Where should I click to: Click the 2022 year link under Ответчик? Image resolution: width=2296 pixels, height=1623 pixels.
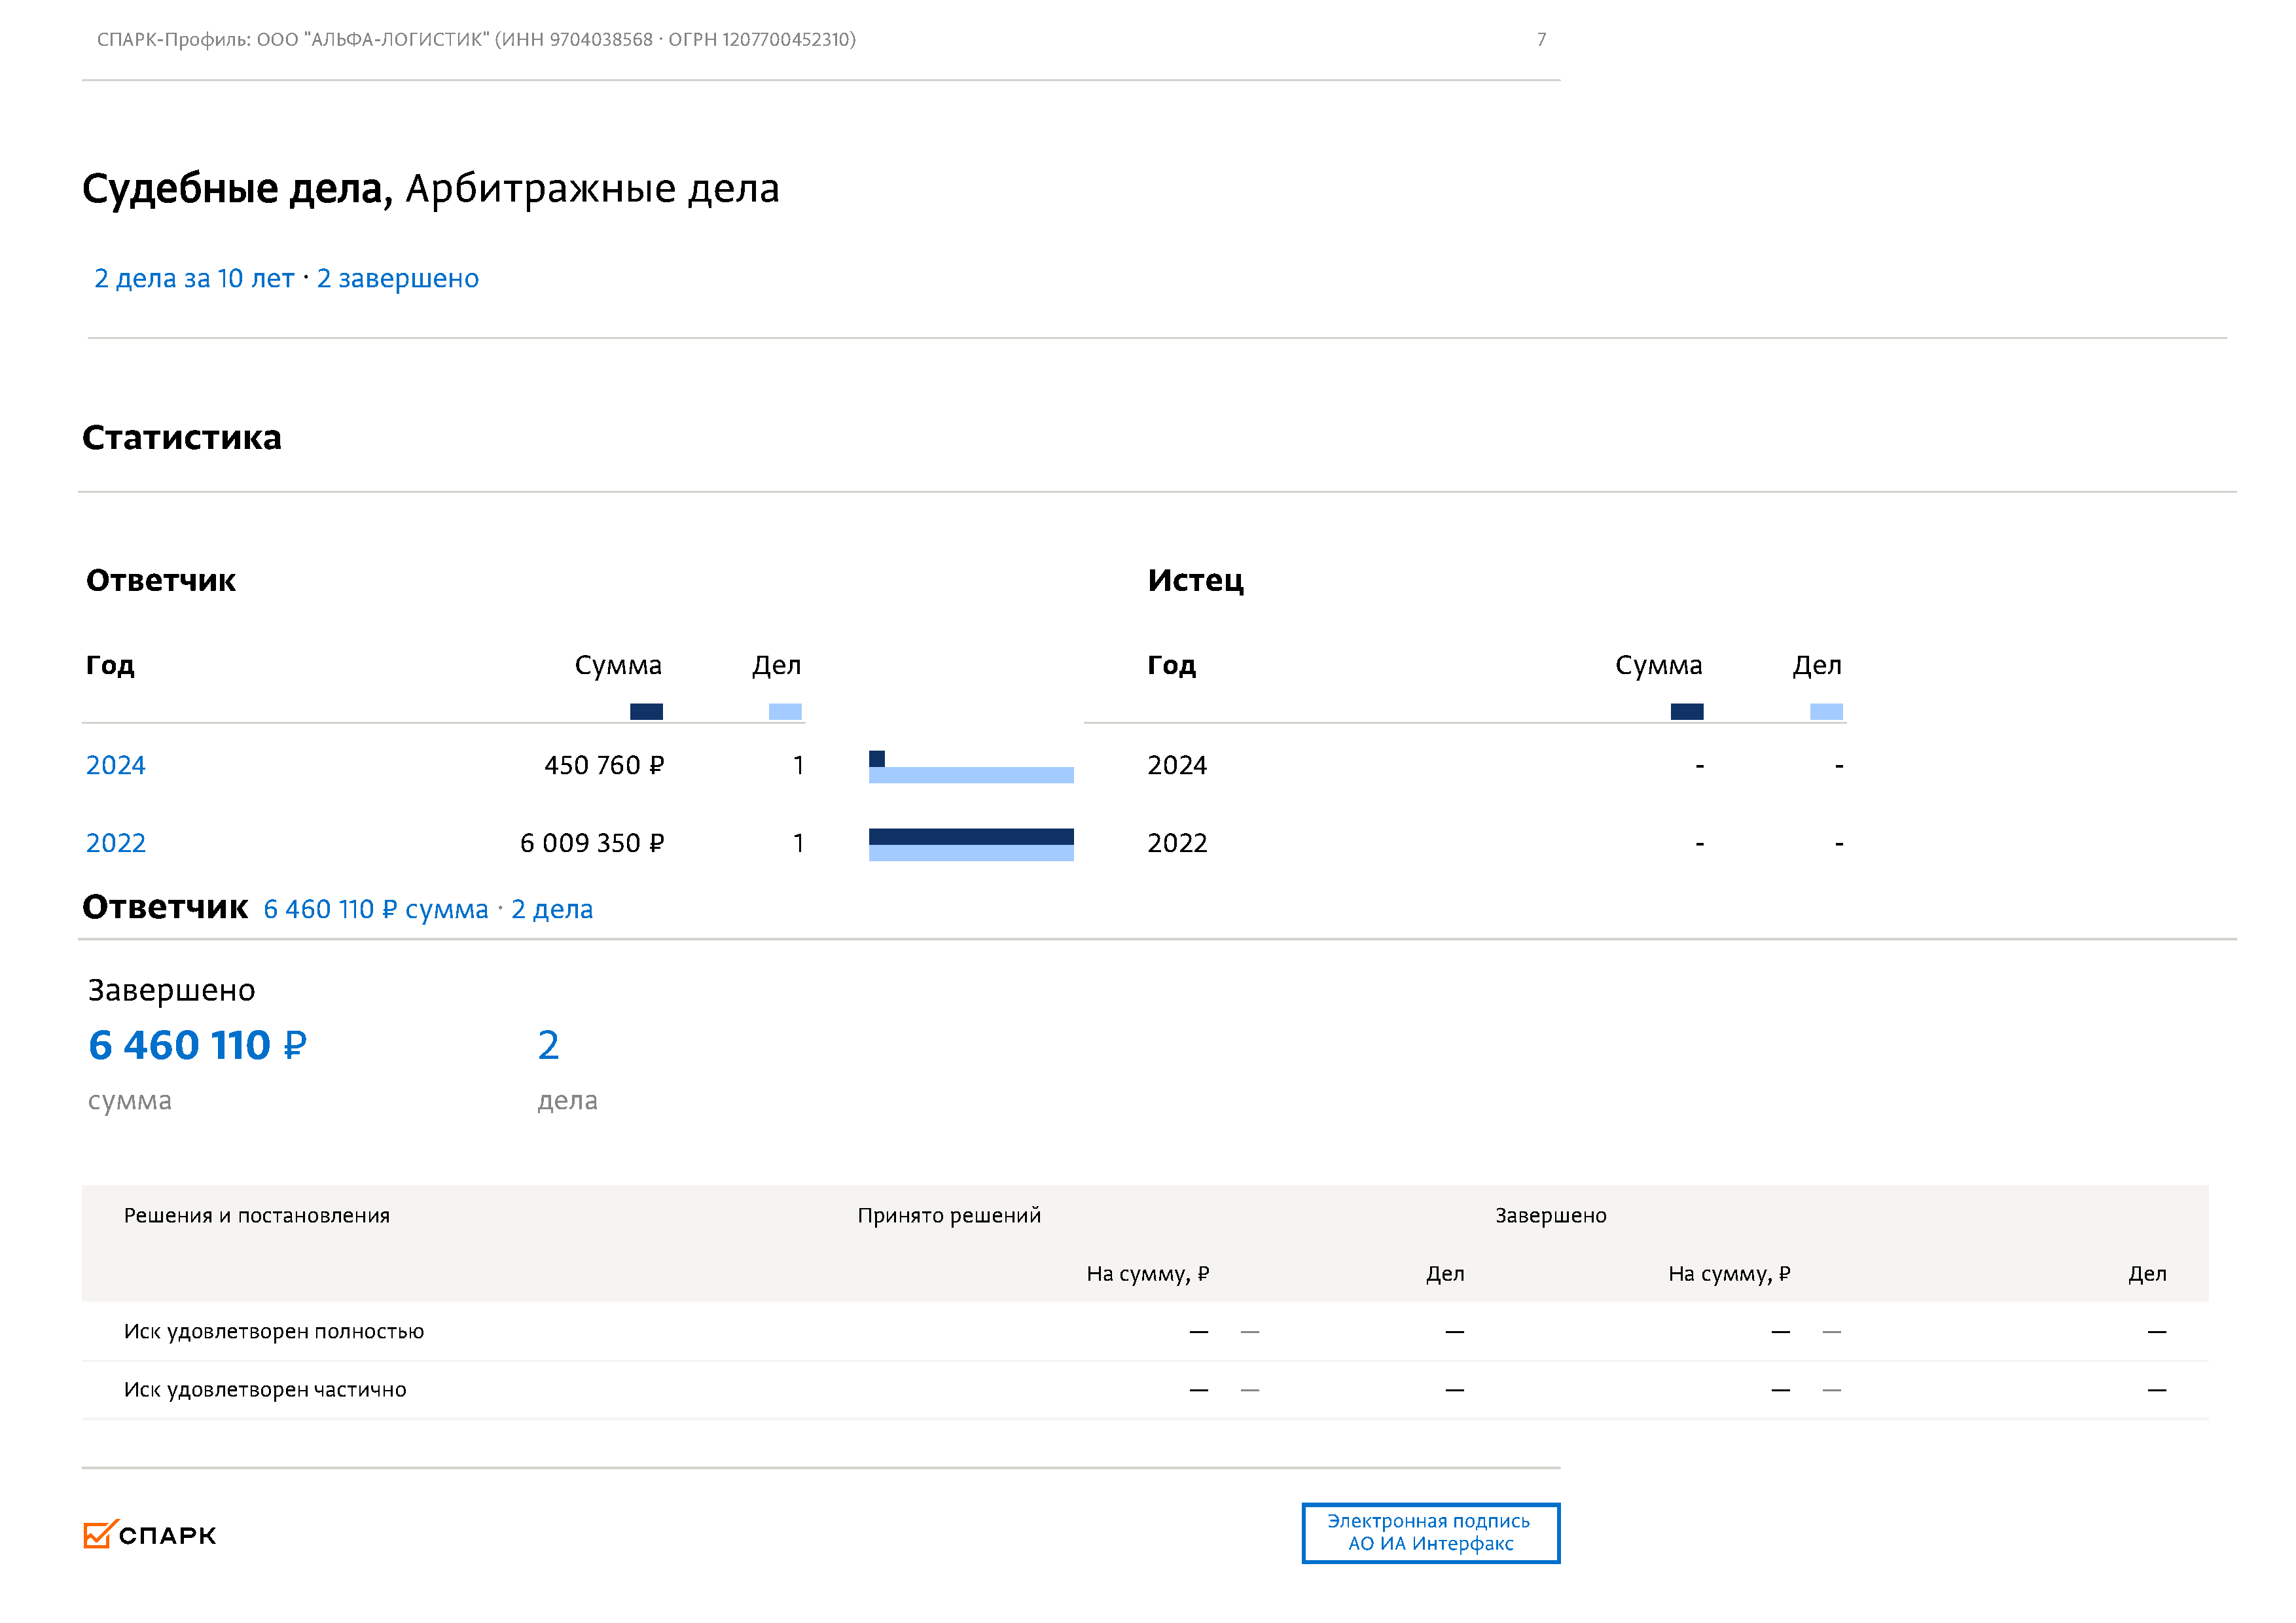click(116, 843)
